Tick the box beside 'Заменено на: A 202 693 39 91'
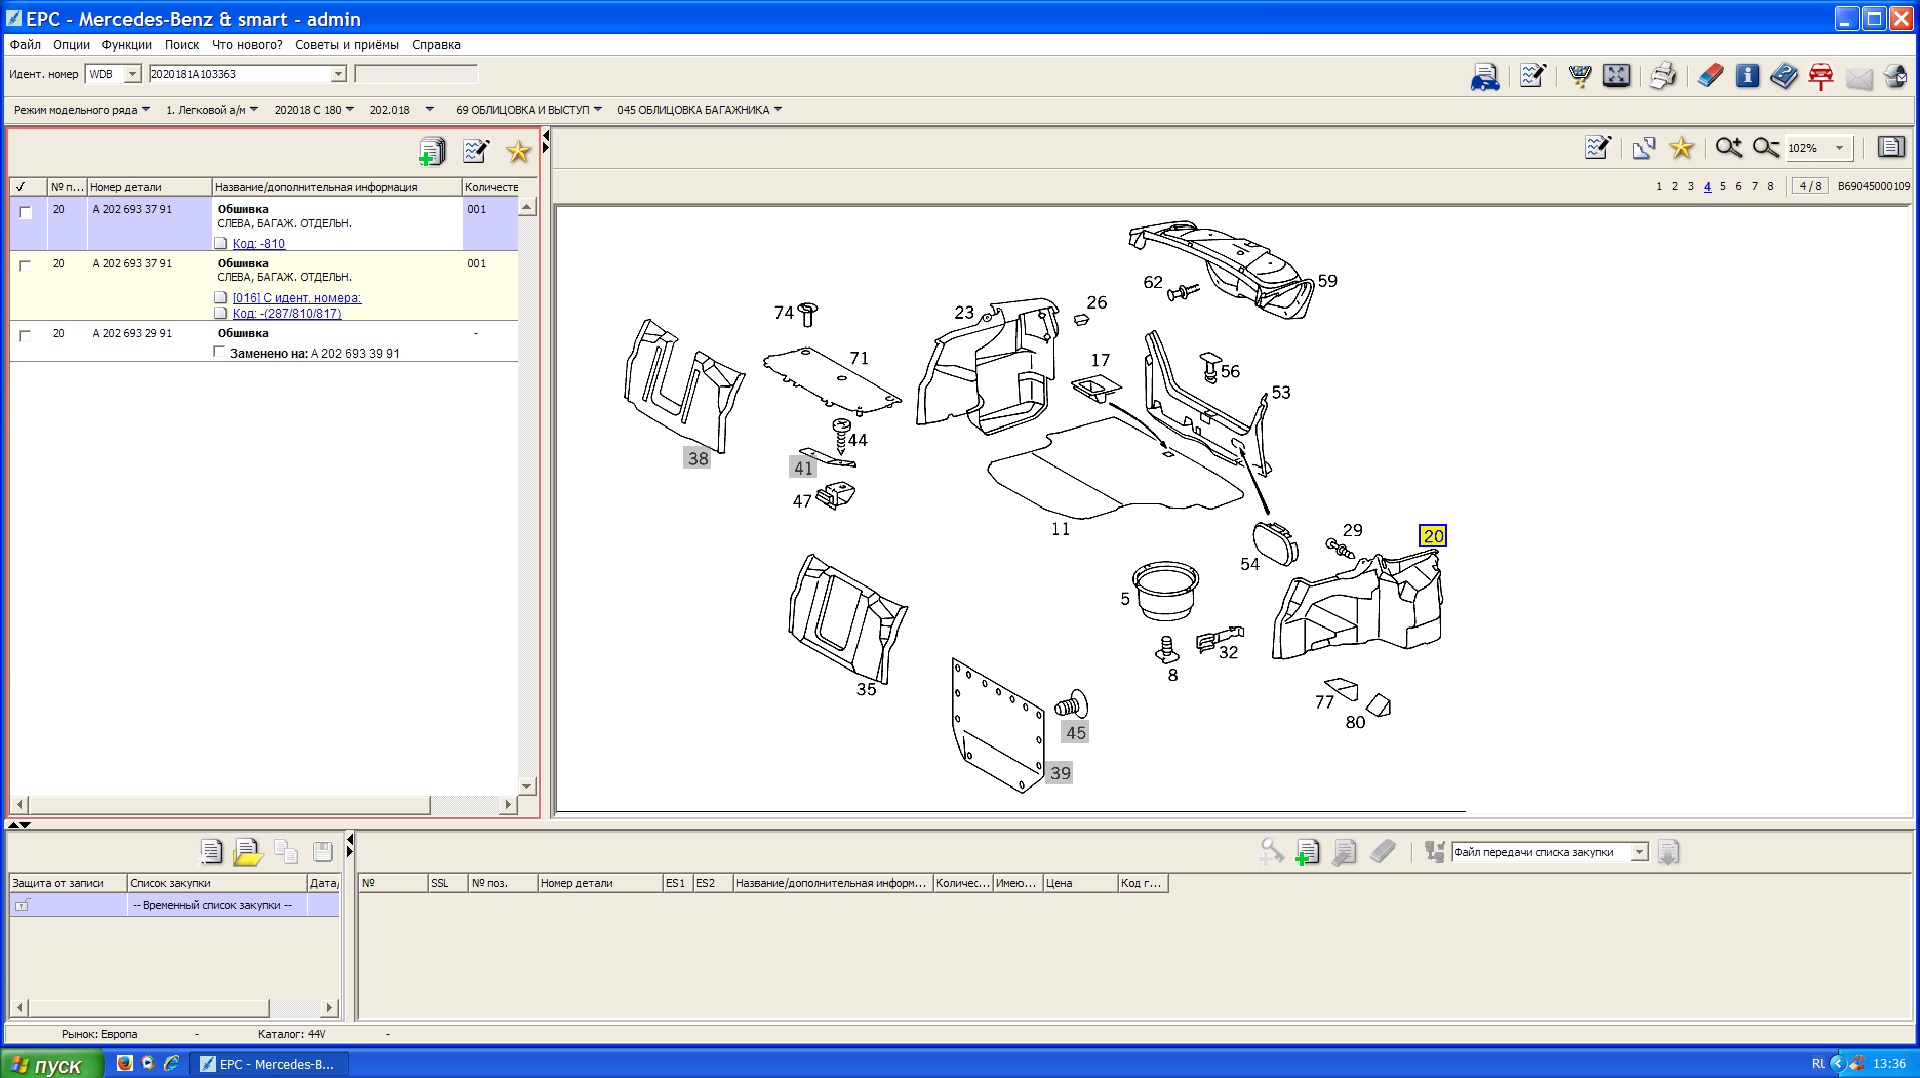 (x=220, y=352)
